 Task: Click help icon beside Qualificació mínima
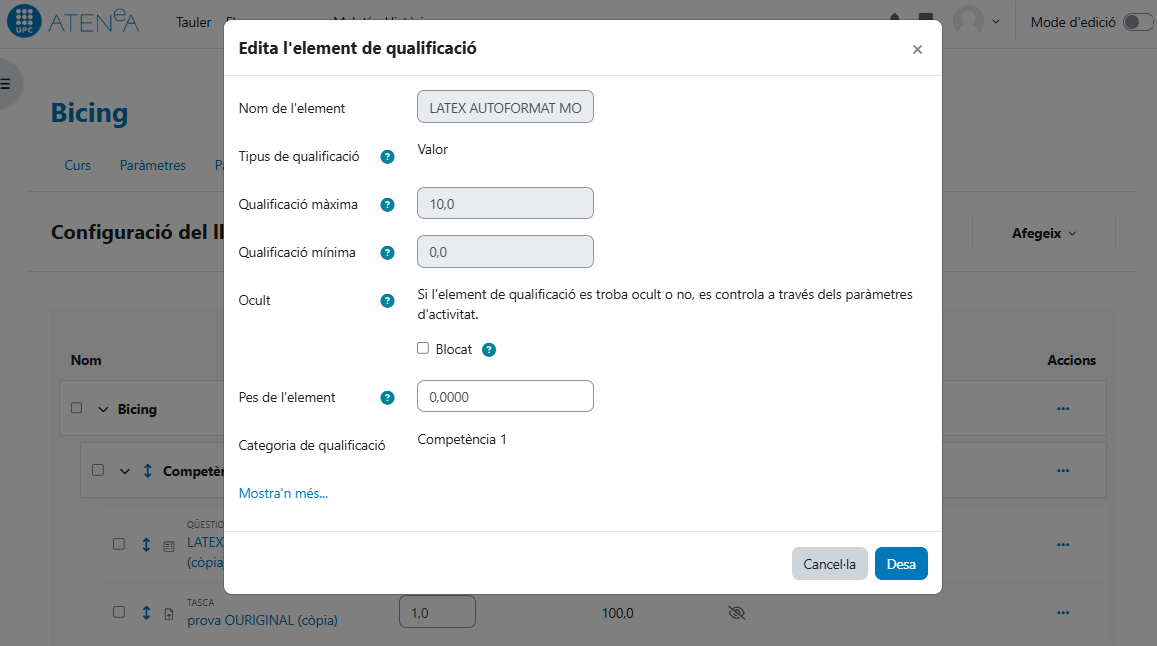[388, 253]
